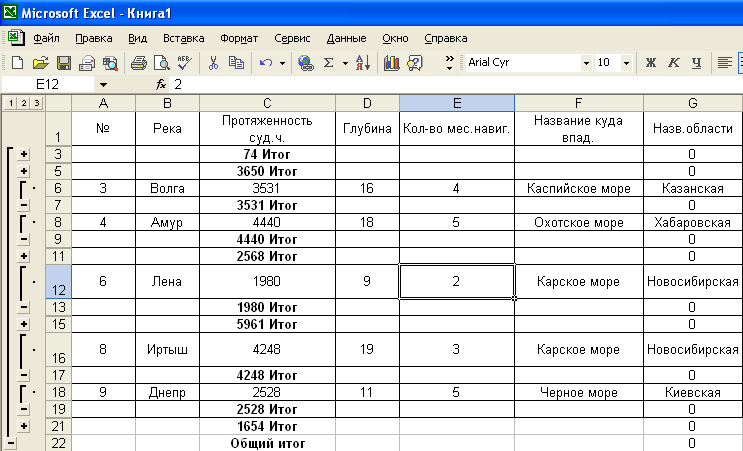743x451 pixels.
Task: Open the Сервис menu
Action: tap(292, 38)
